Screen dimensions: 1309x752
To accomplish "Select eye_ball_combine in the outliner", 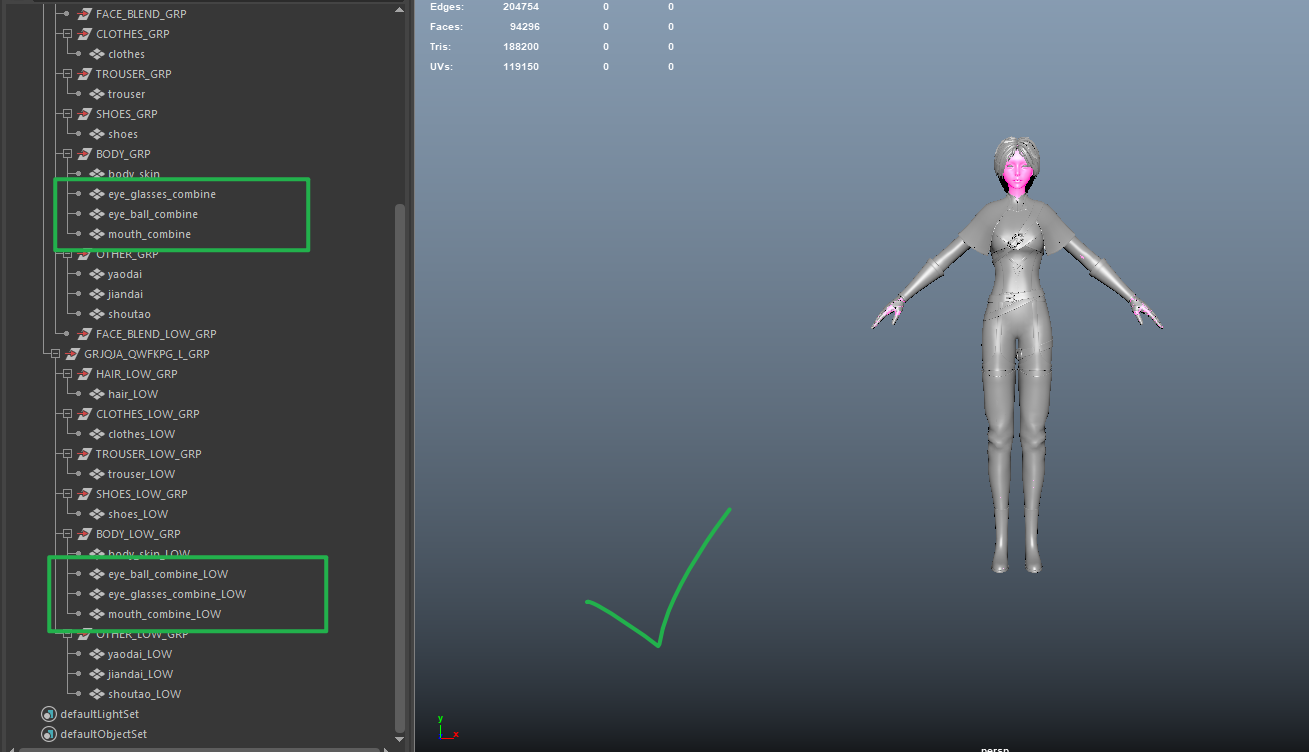I will pos(152,214).
